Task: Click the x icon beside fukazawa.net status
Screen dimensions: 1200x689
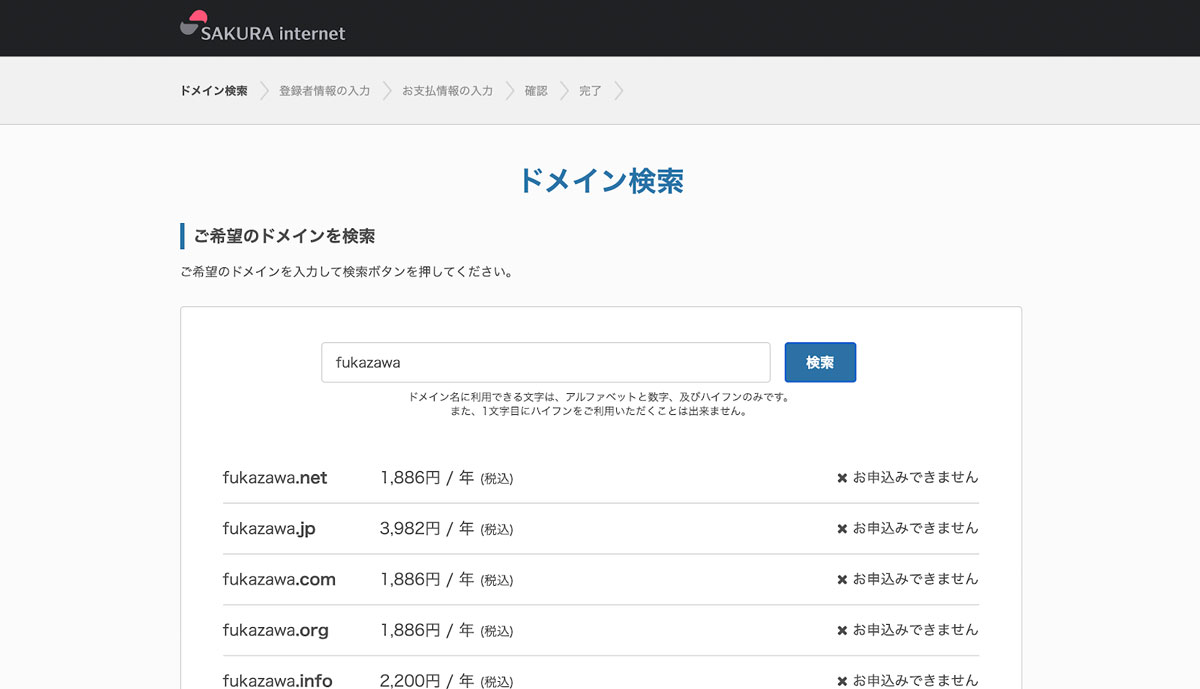Action: 842,478
